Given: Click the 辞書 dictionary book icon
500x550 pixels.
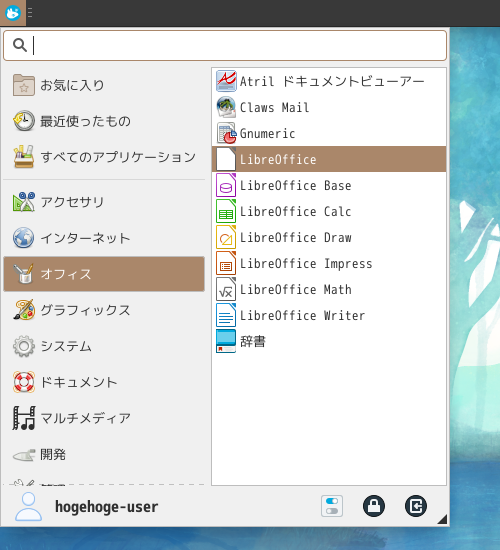Looking at the screenshot, I should tap(226, 341).
